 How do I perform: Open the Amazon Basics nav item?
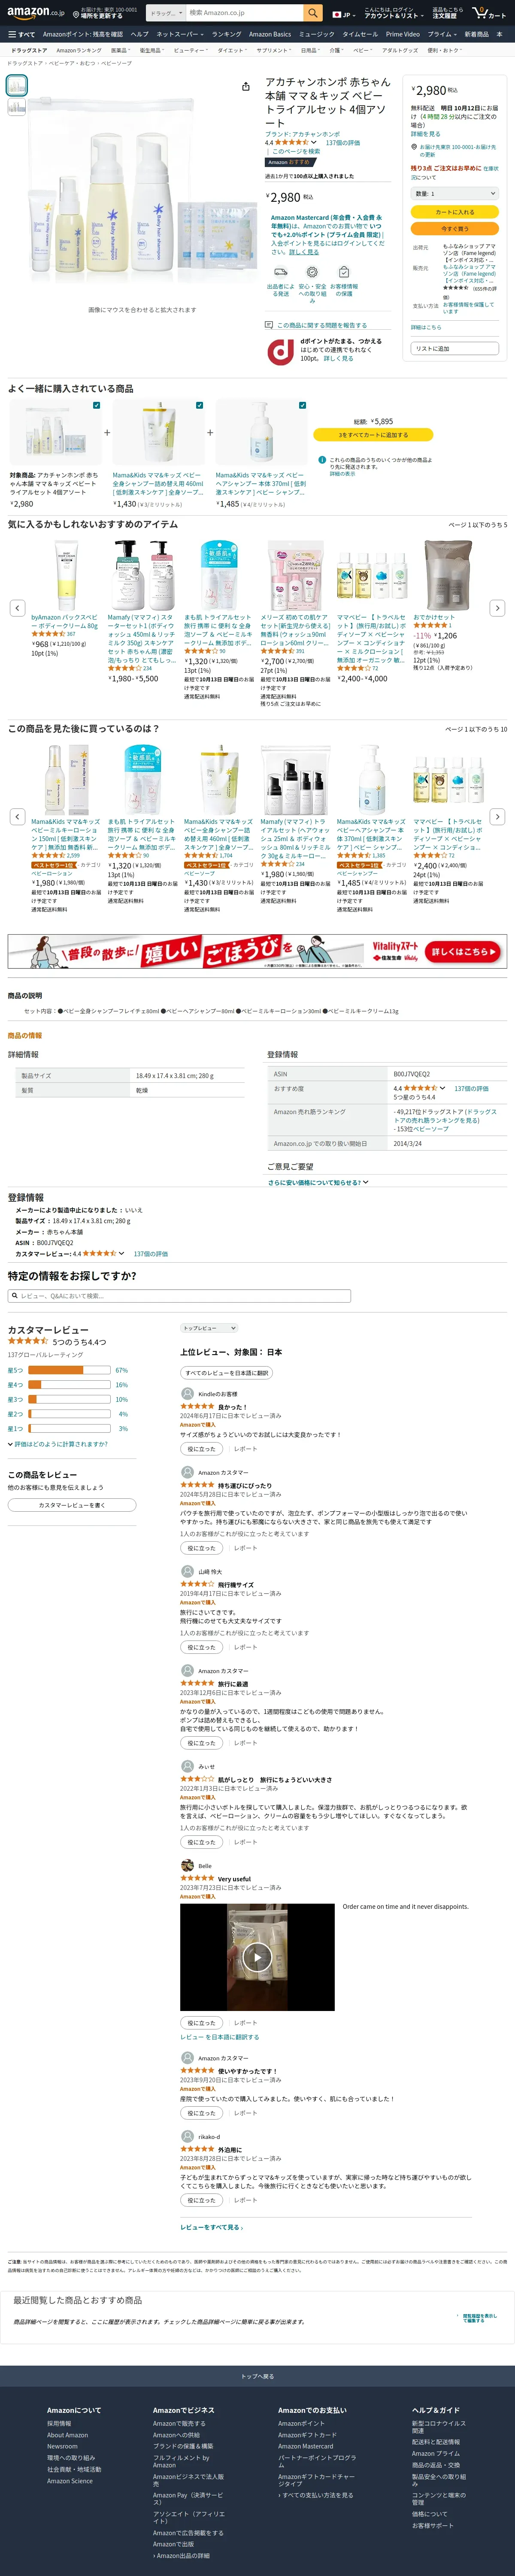[270, 34]
